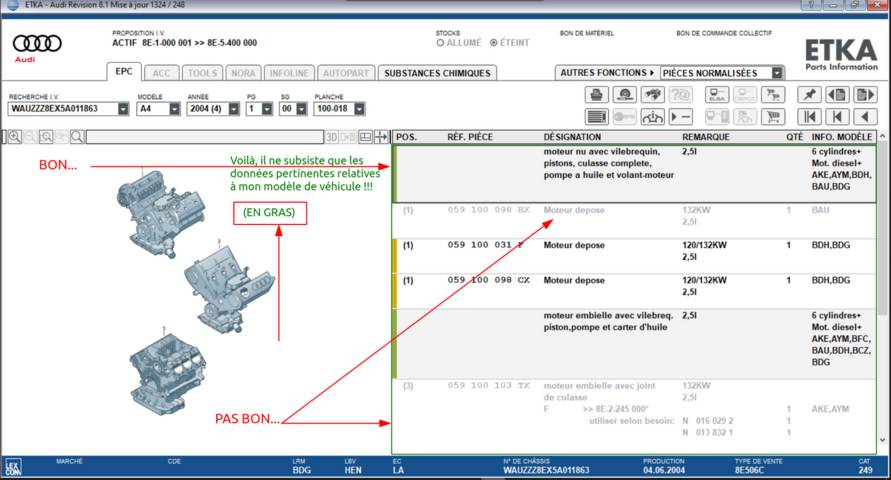Click the 'moteur embielle avec vilebreq.' heading row
Viewport: 891px width, 480px height.
635,344
